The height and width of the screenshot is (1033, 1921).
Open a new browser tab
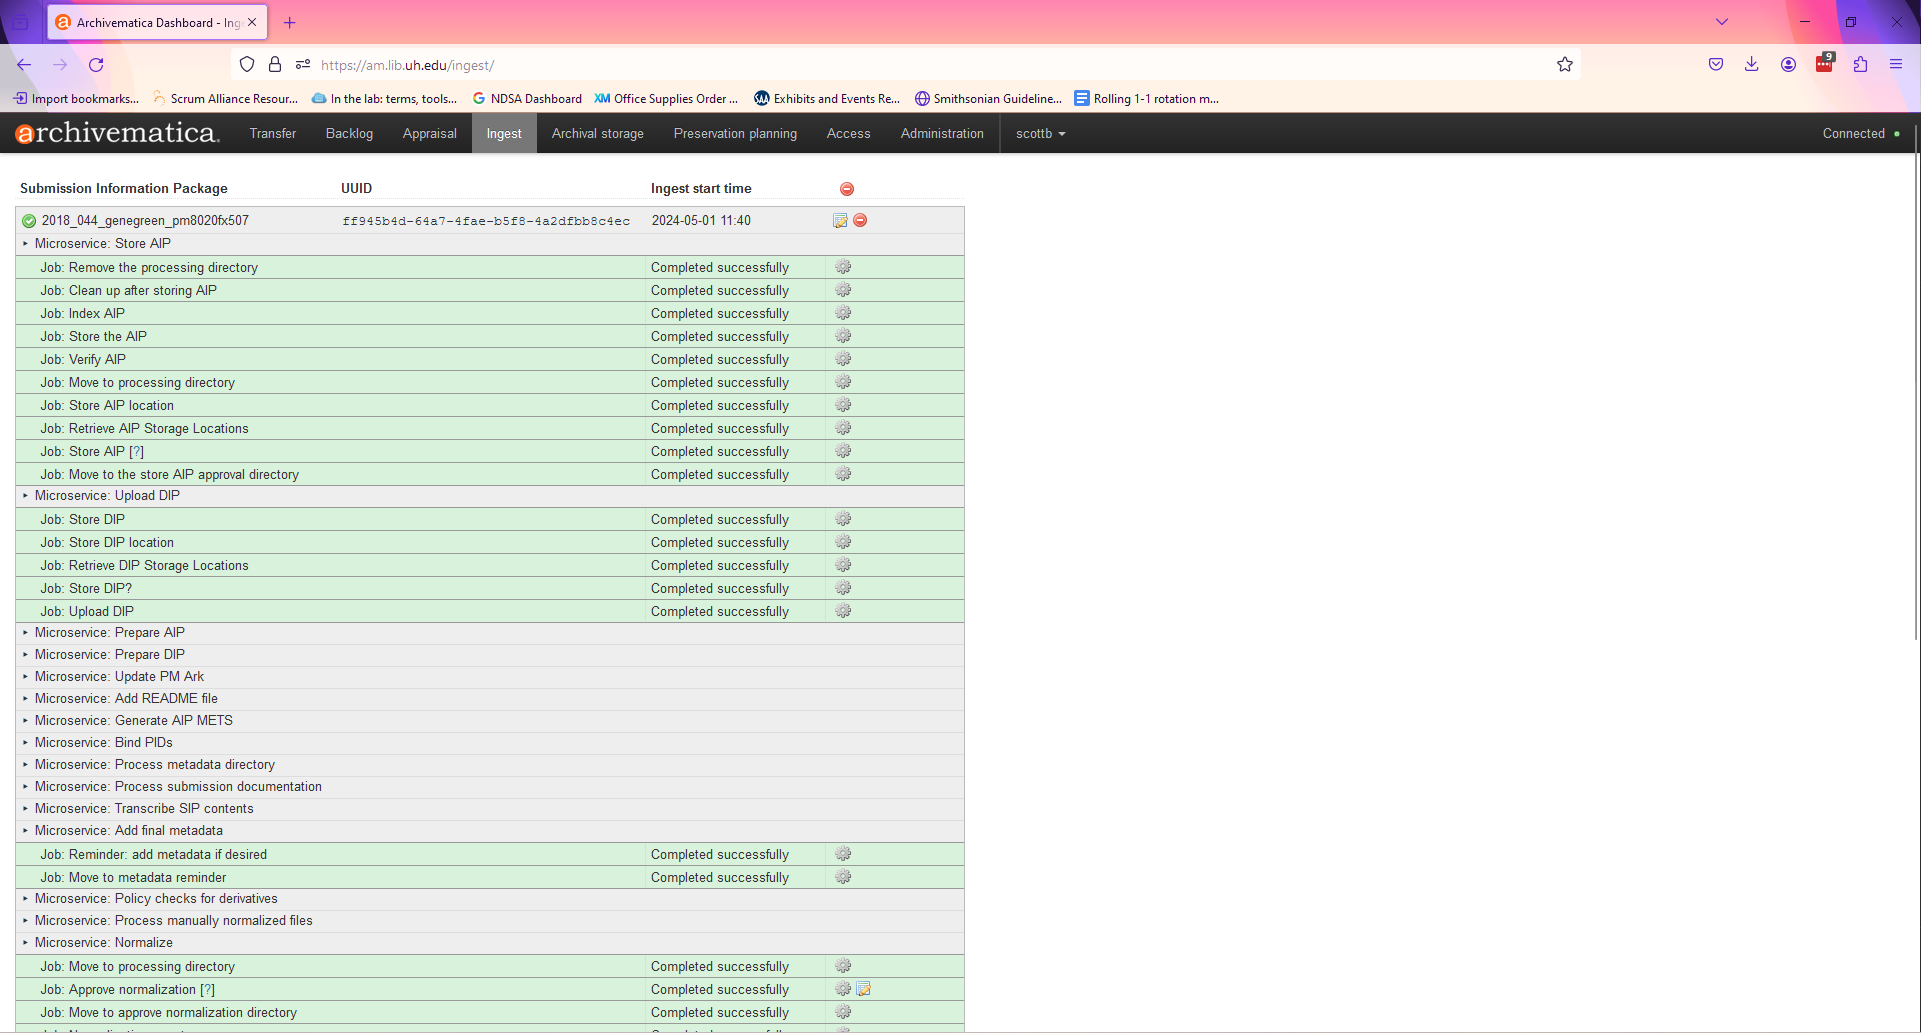pyautogui.click(x=290, y=22)
